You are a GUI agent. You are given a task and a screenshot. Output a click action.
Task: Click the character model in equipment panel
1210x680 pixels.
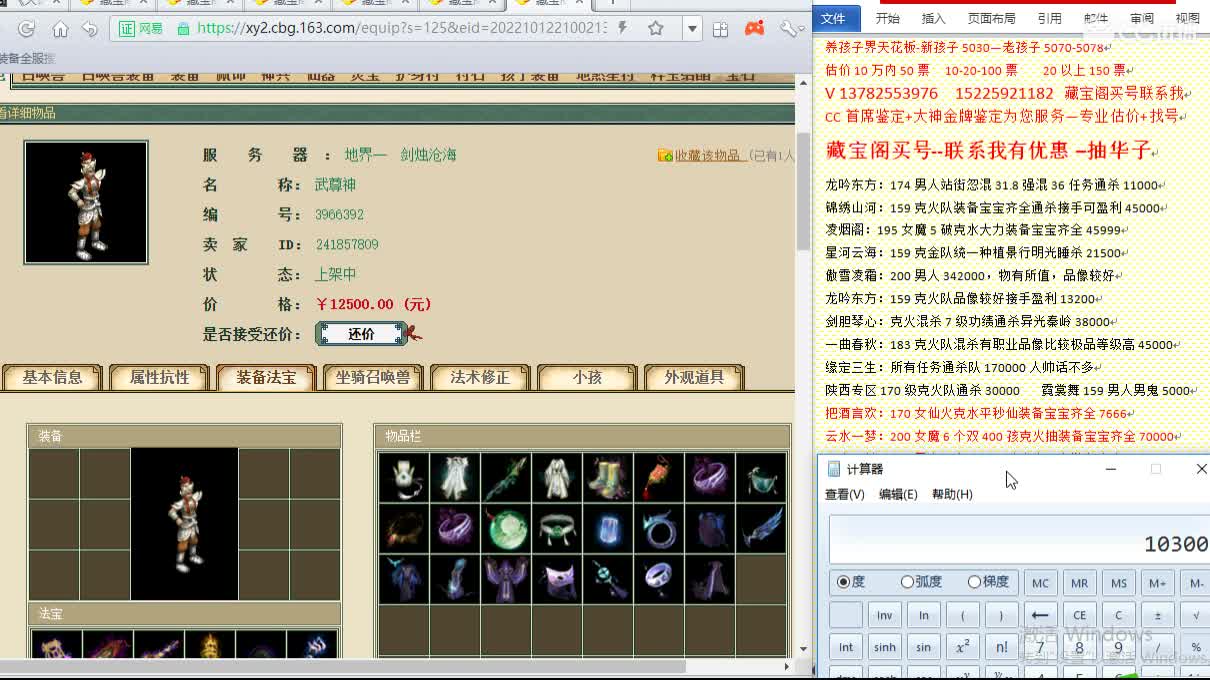184,523
